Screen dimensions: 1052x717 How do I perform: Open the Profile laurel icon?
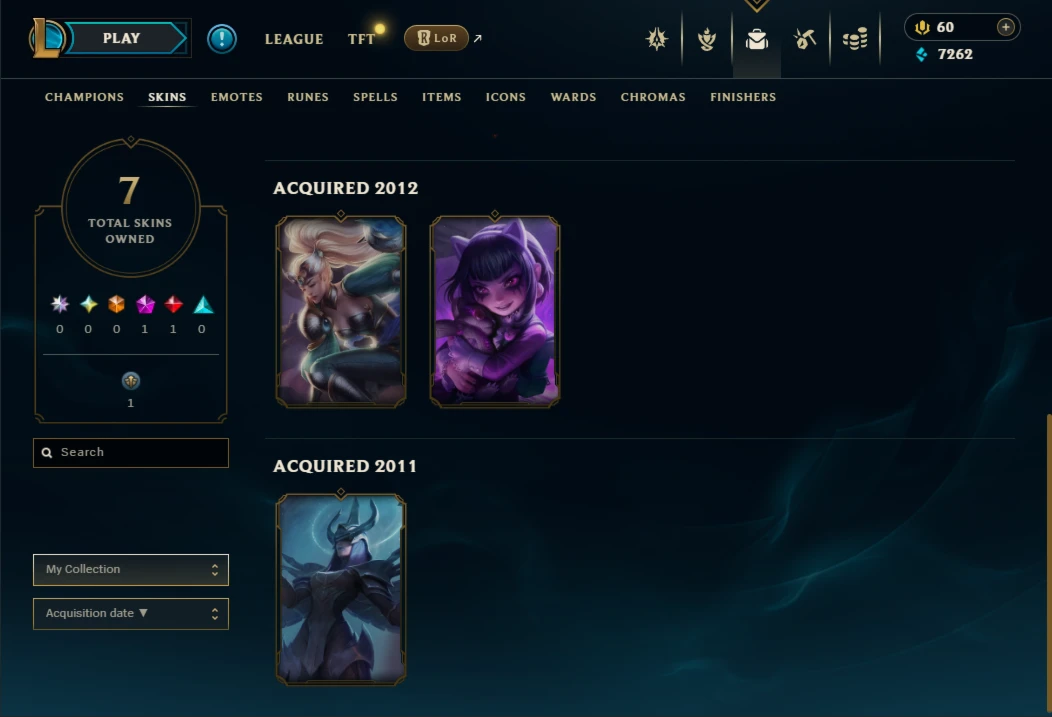706,40
